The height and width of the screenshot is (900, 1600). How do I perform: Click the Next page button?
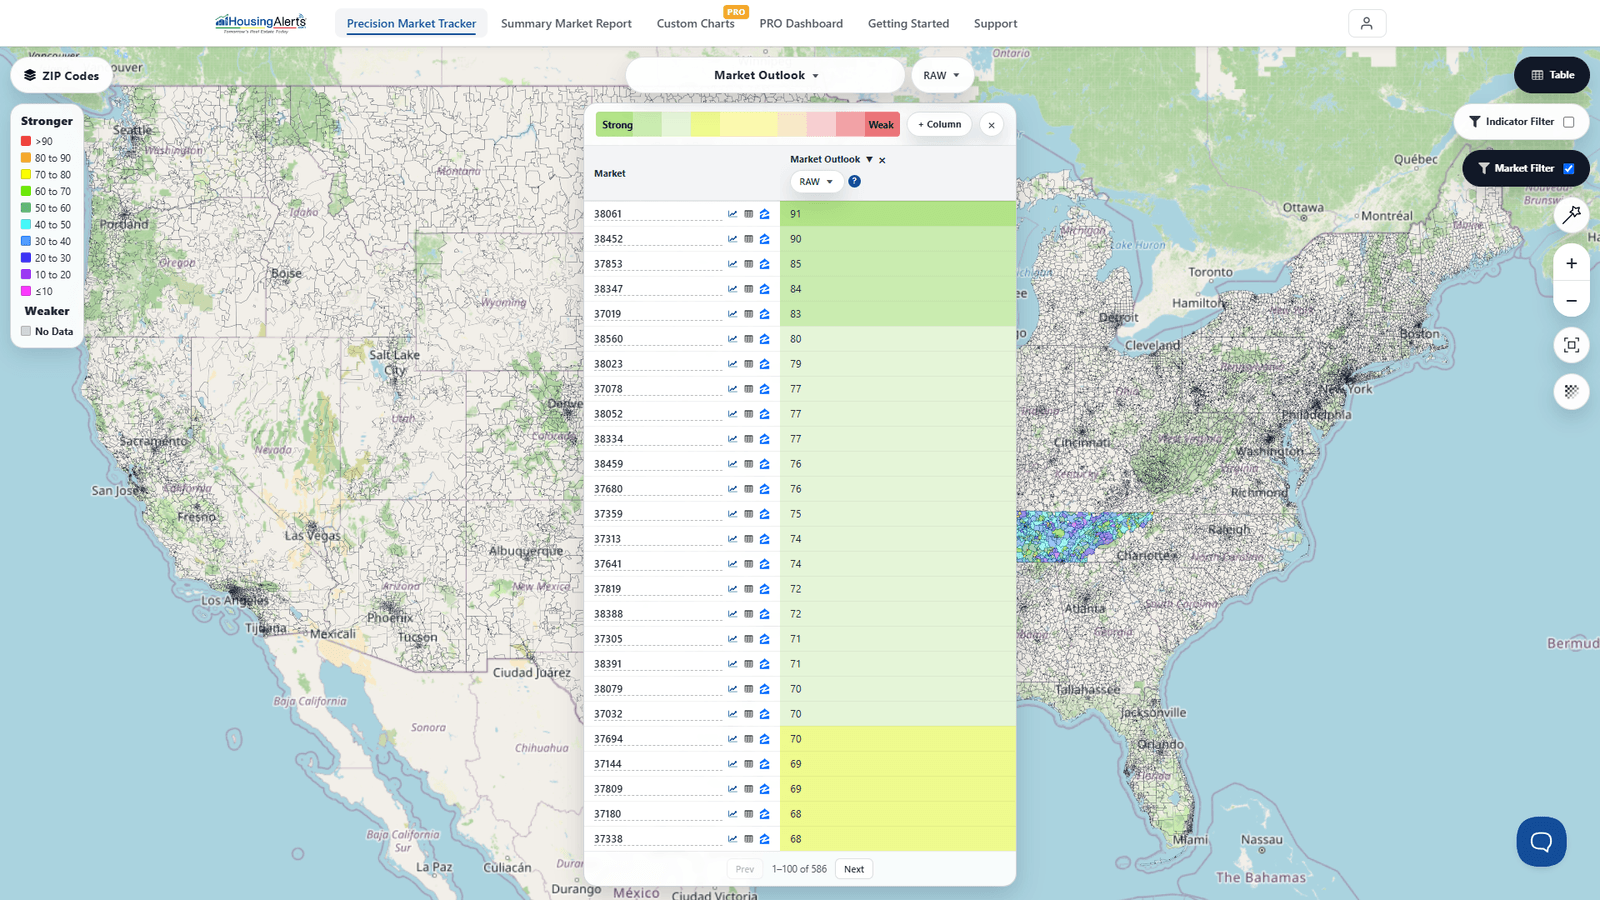point(854,869)
